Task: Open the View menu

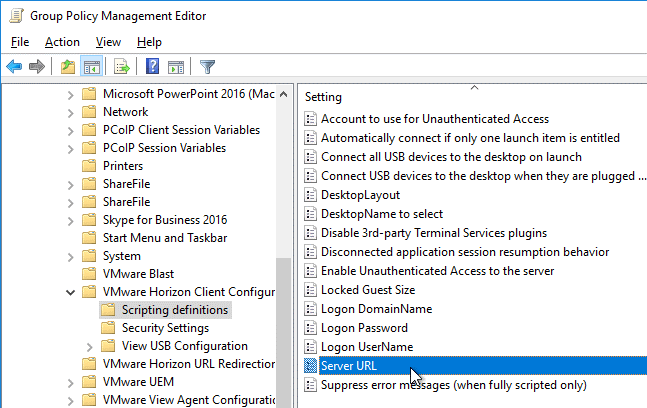Action: [108, 42]
